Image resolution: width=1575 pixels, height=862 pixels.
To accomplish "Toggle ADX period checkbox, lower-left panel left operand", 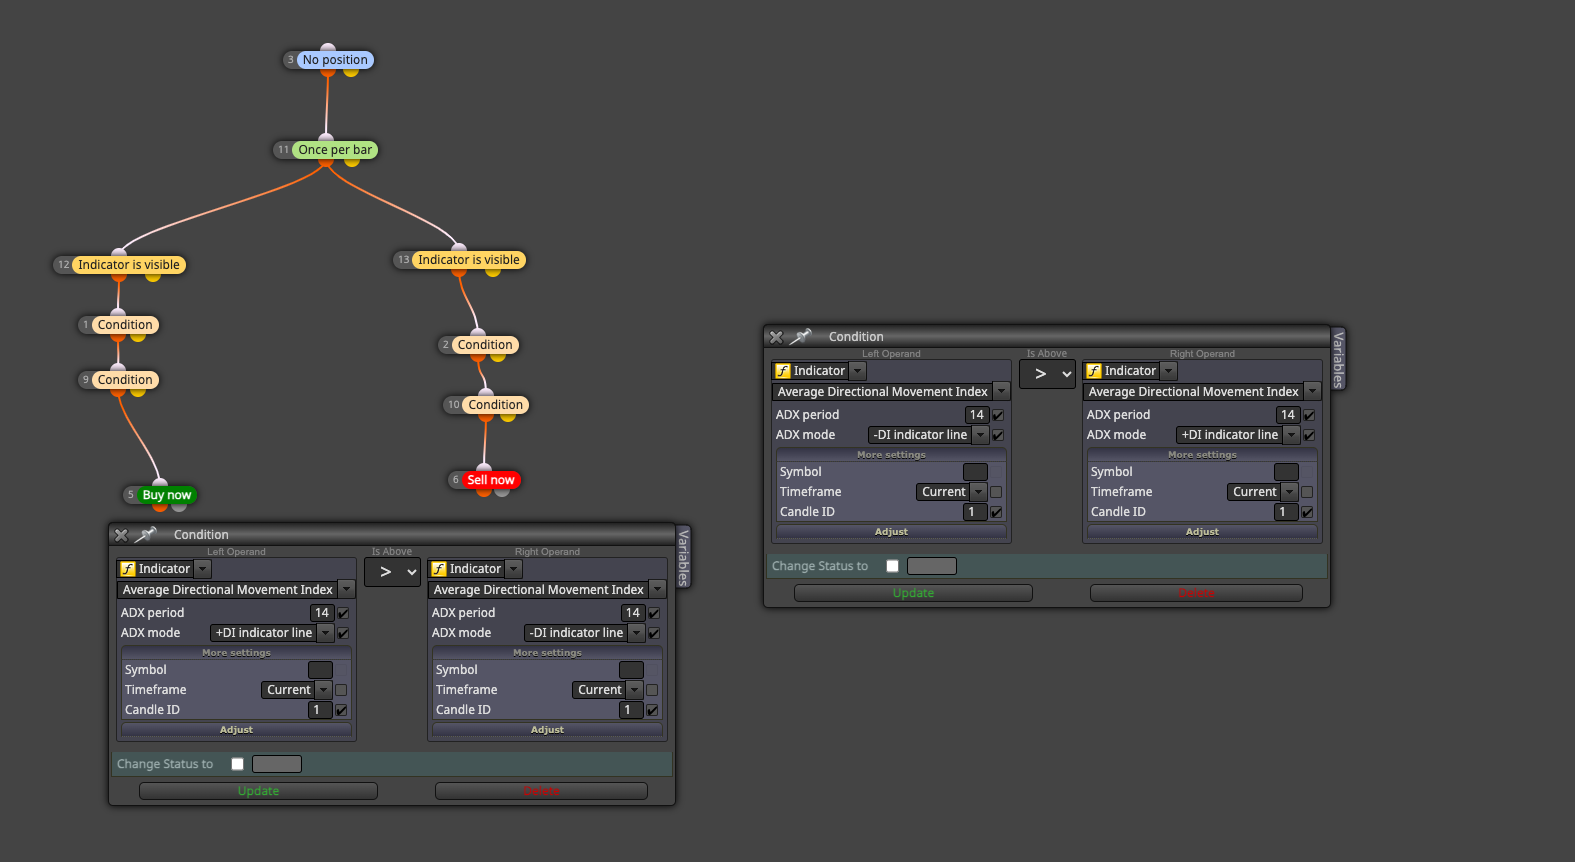I will (x=343, y=613).
